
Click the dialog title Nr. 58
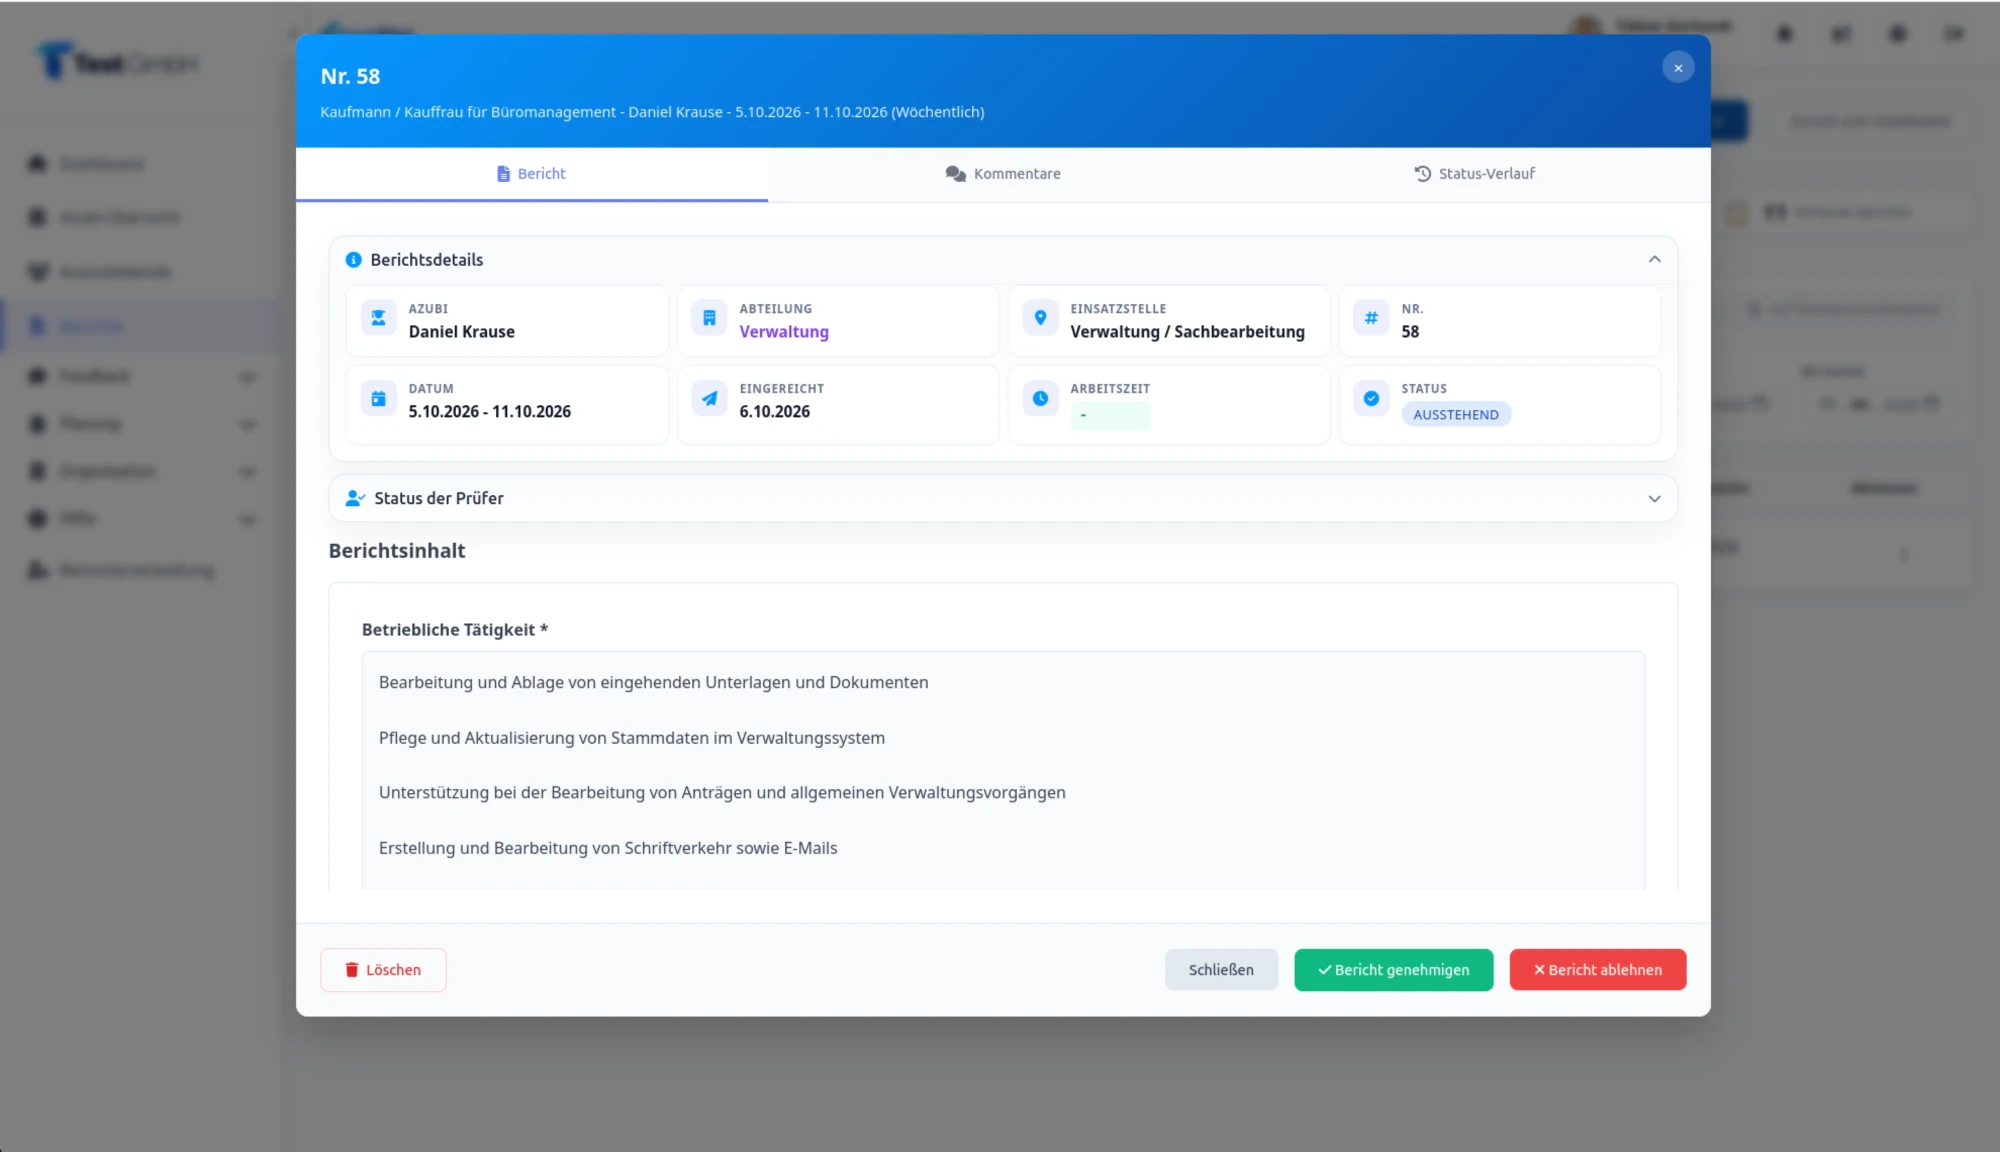coord(350,77)
